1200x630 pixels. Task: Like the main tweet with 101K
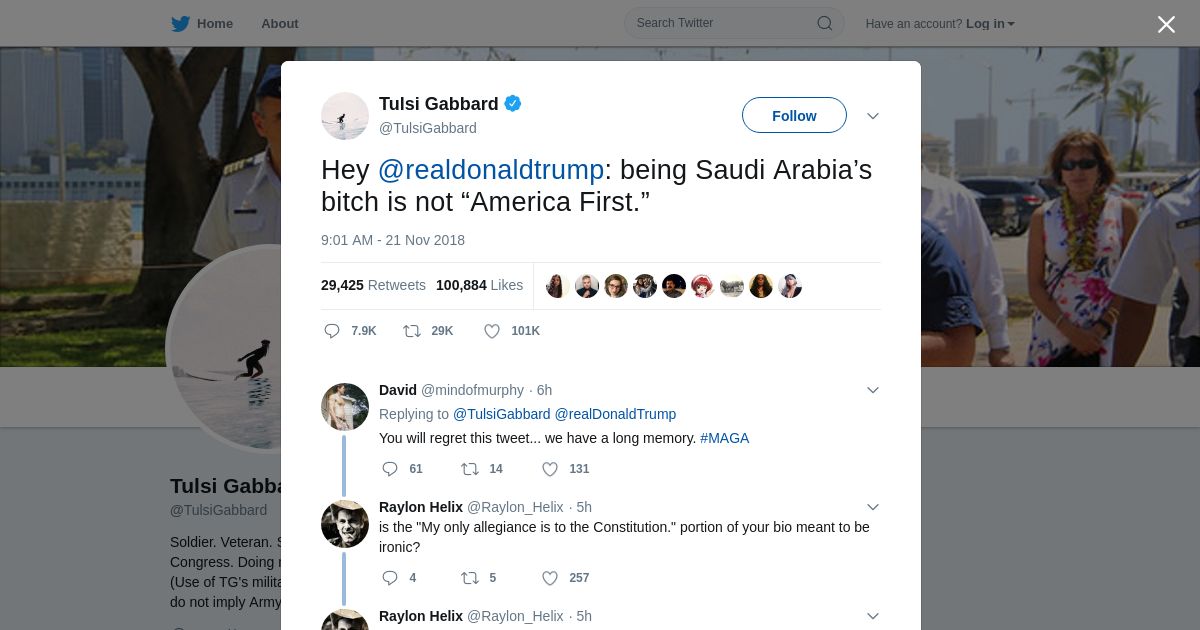coord(492,331)
